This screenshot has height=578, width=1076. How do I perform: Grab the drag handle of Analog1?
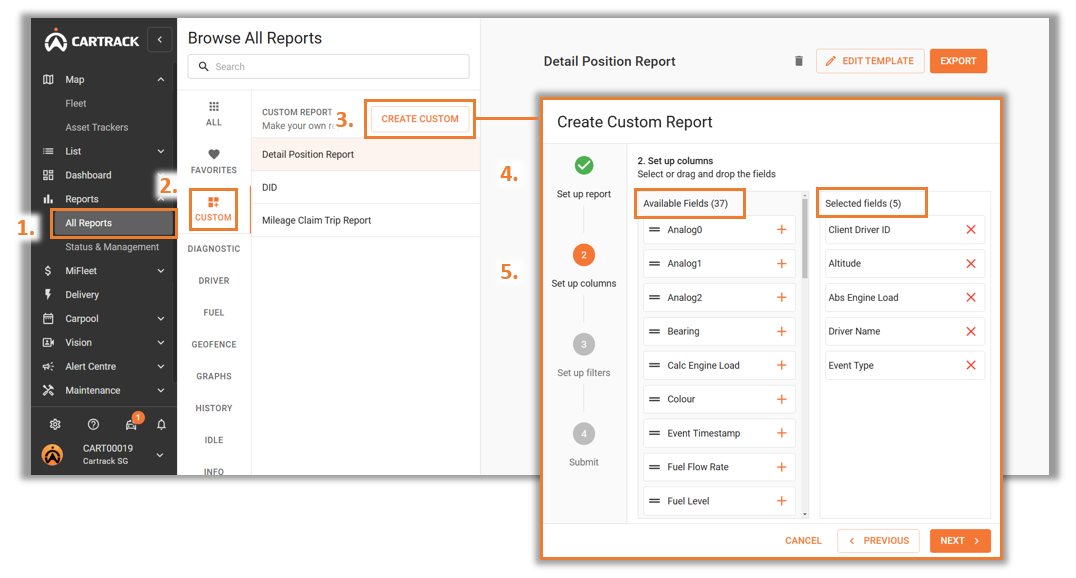click(655, 264)
